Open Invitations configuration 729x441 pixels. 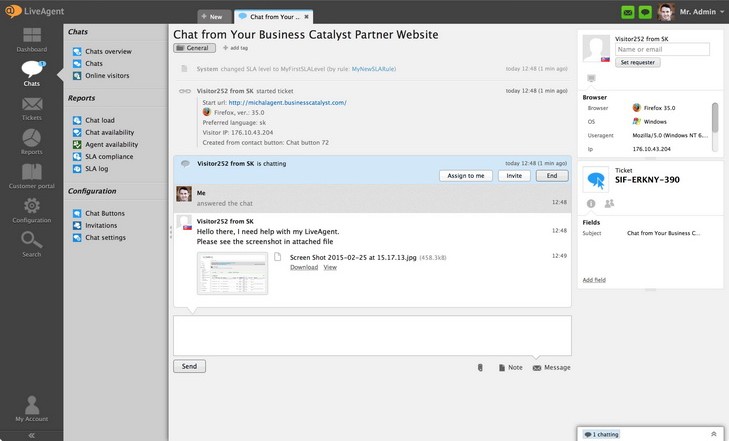pos(95,225)
